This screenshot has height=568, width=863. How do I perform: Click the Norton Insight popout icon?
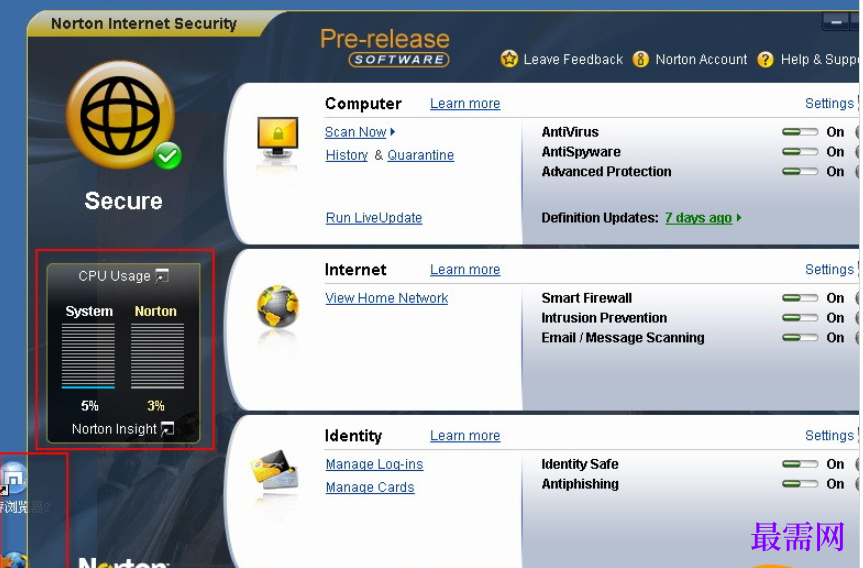point(167,429)
